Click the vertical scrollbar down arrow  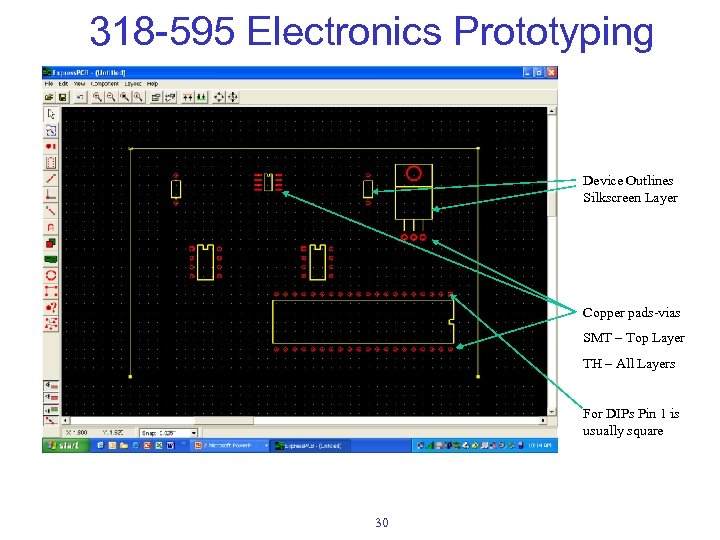tap(551, 412)
